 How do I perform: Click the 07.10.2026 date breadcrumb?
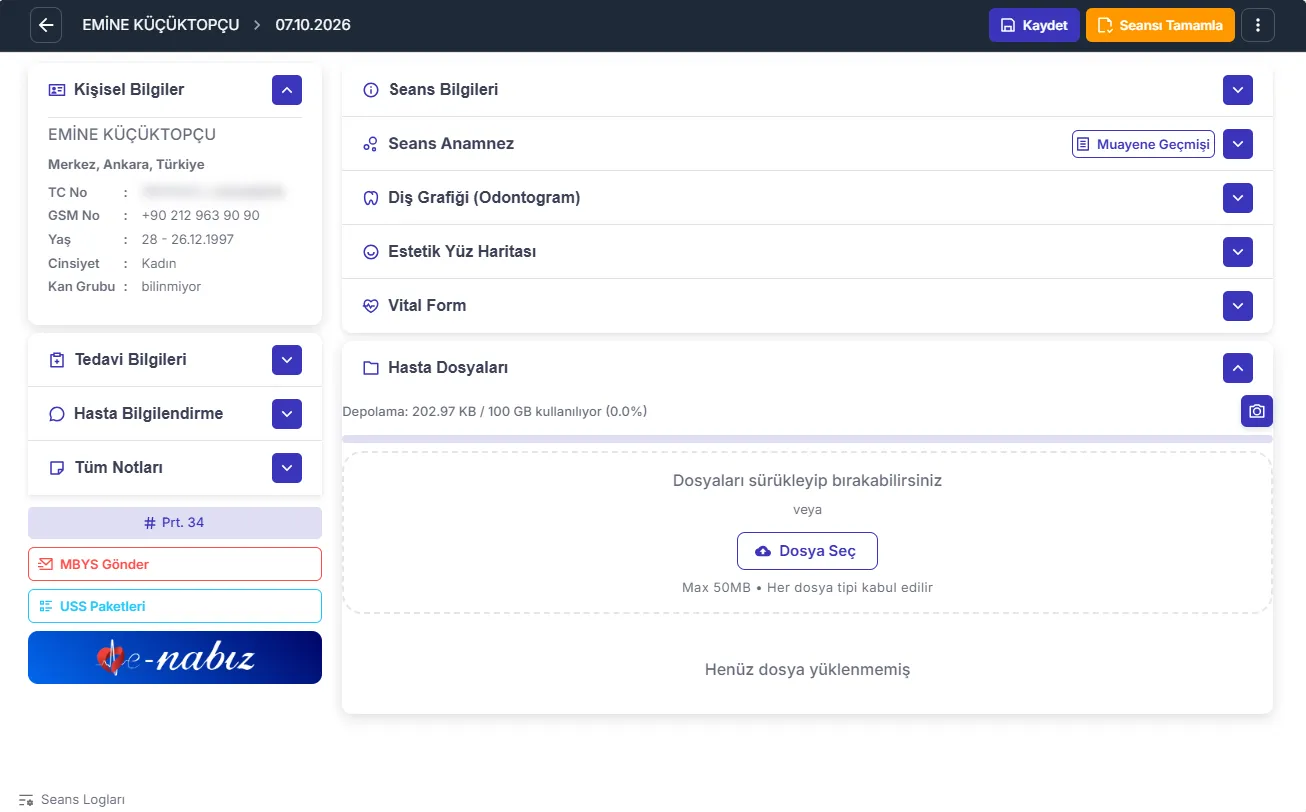coord(314,25)
